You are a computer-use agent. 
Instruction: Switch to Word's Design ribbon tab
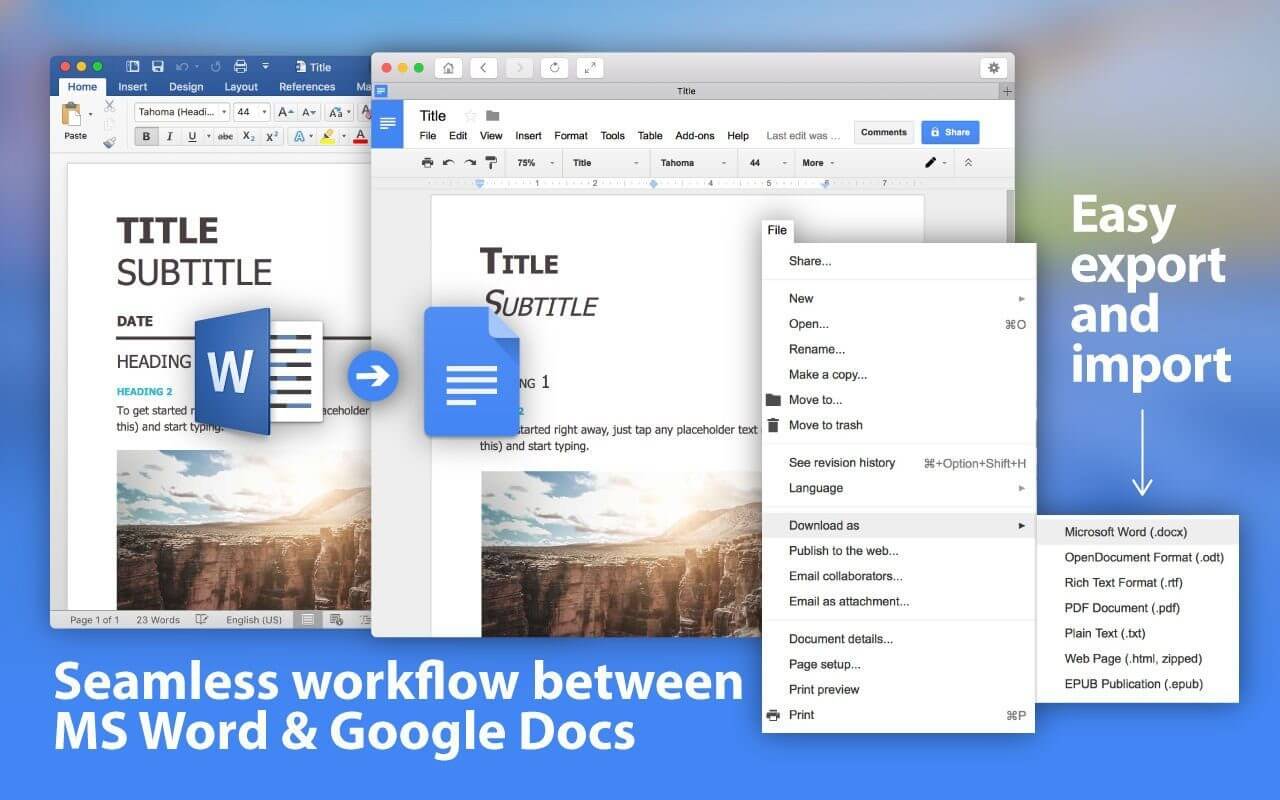(x=186, y=86)
